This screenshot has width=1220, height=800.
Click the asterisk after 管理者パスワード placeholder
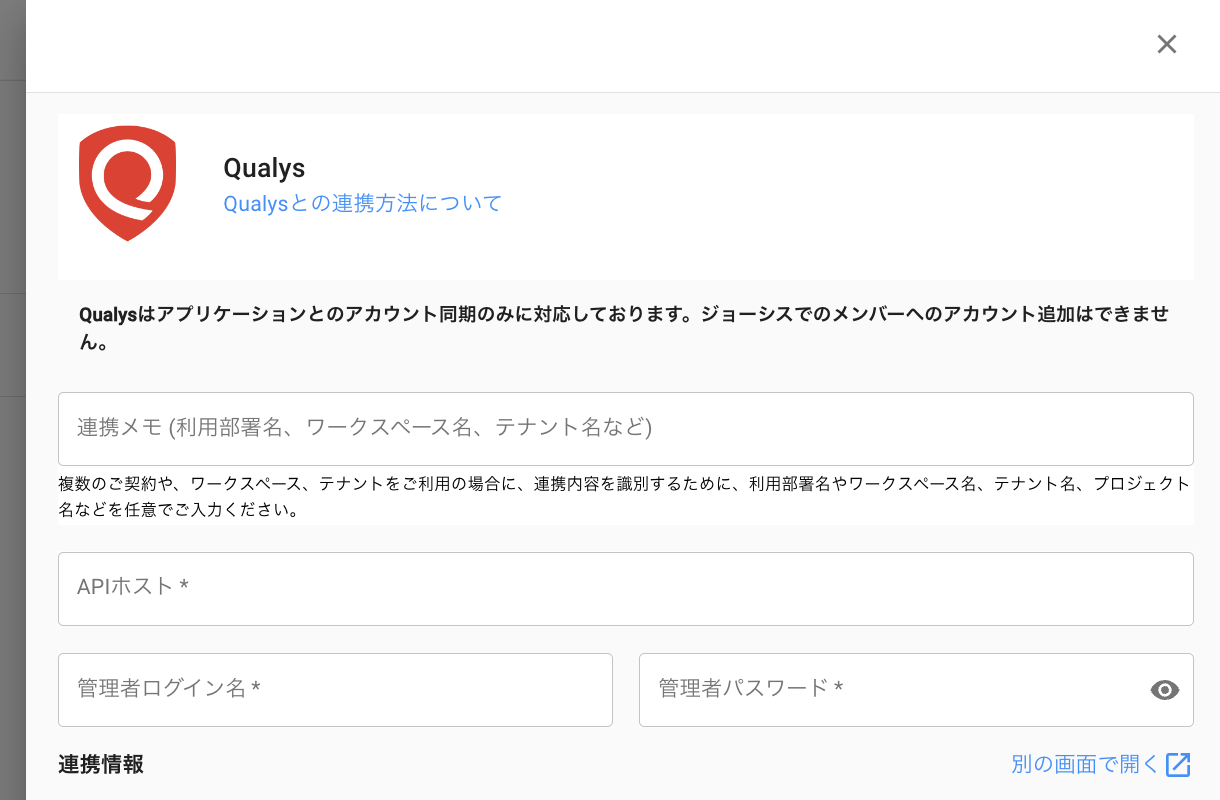838,689
